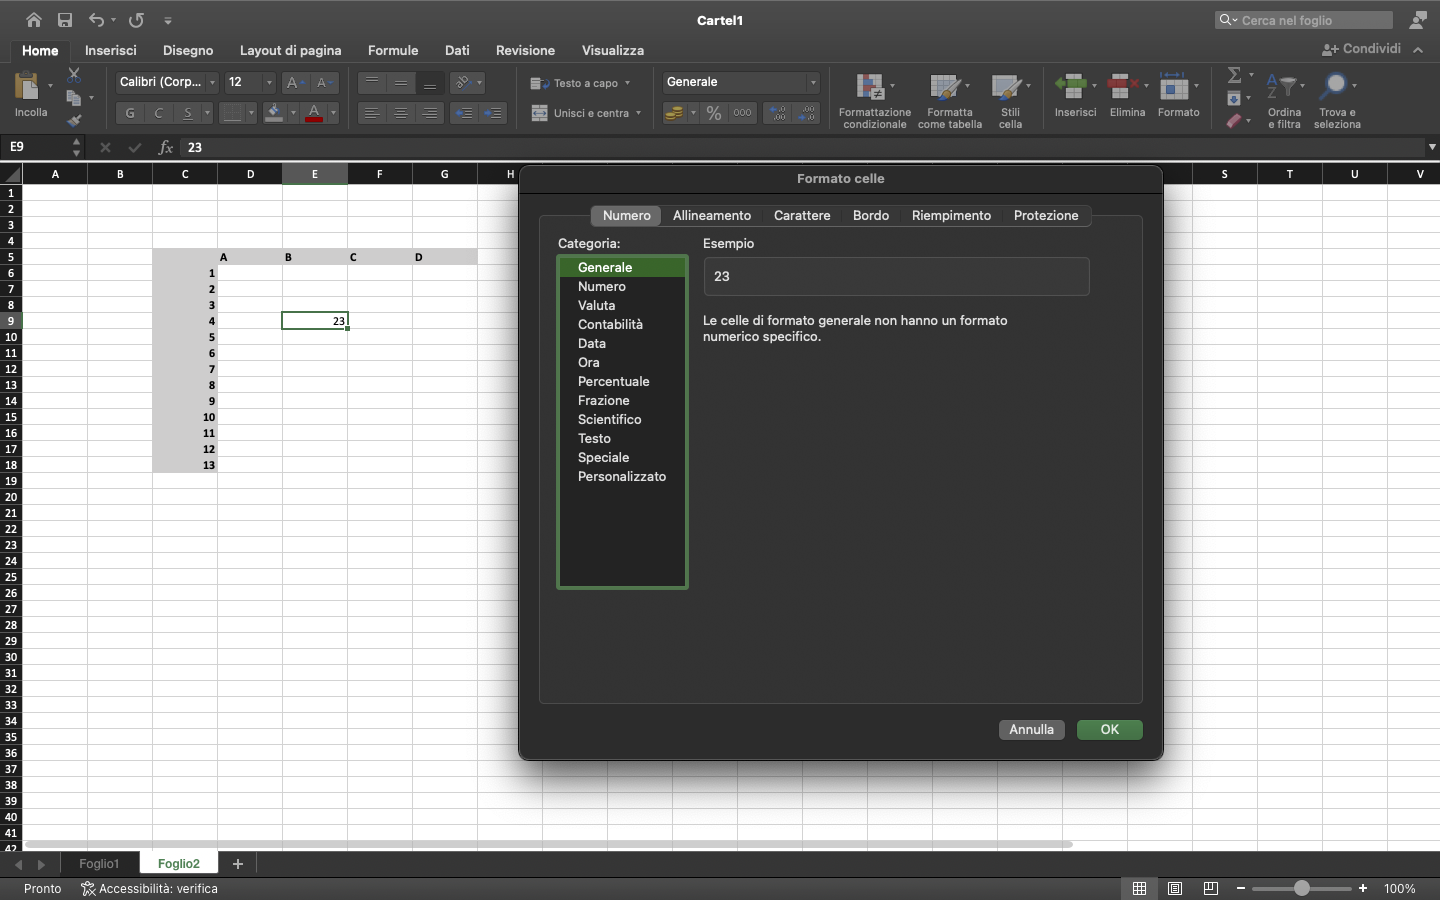Click the Undo arrow icon
1440x900 pixels.
[x=96, y=20]
